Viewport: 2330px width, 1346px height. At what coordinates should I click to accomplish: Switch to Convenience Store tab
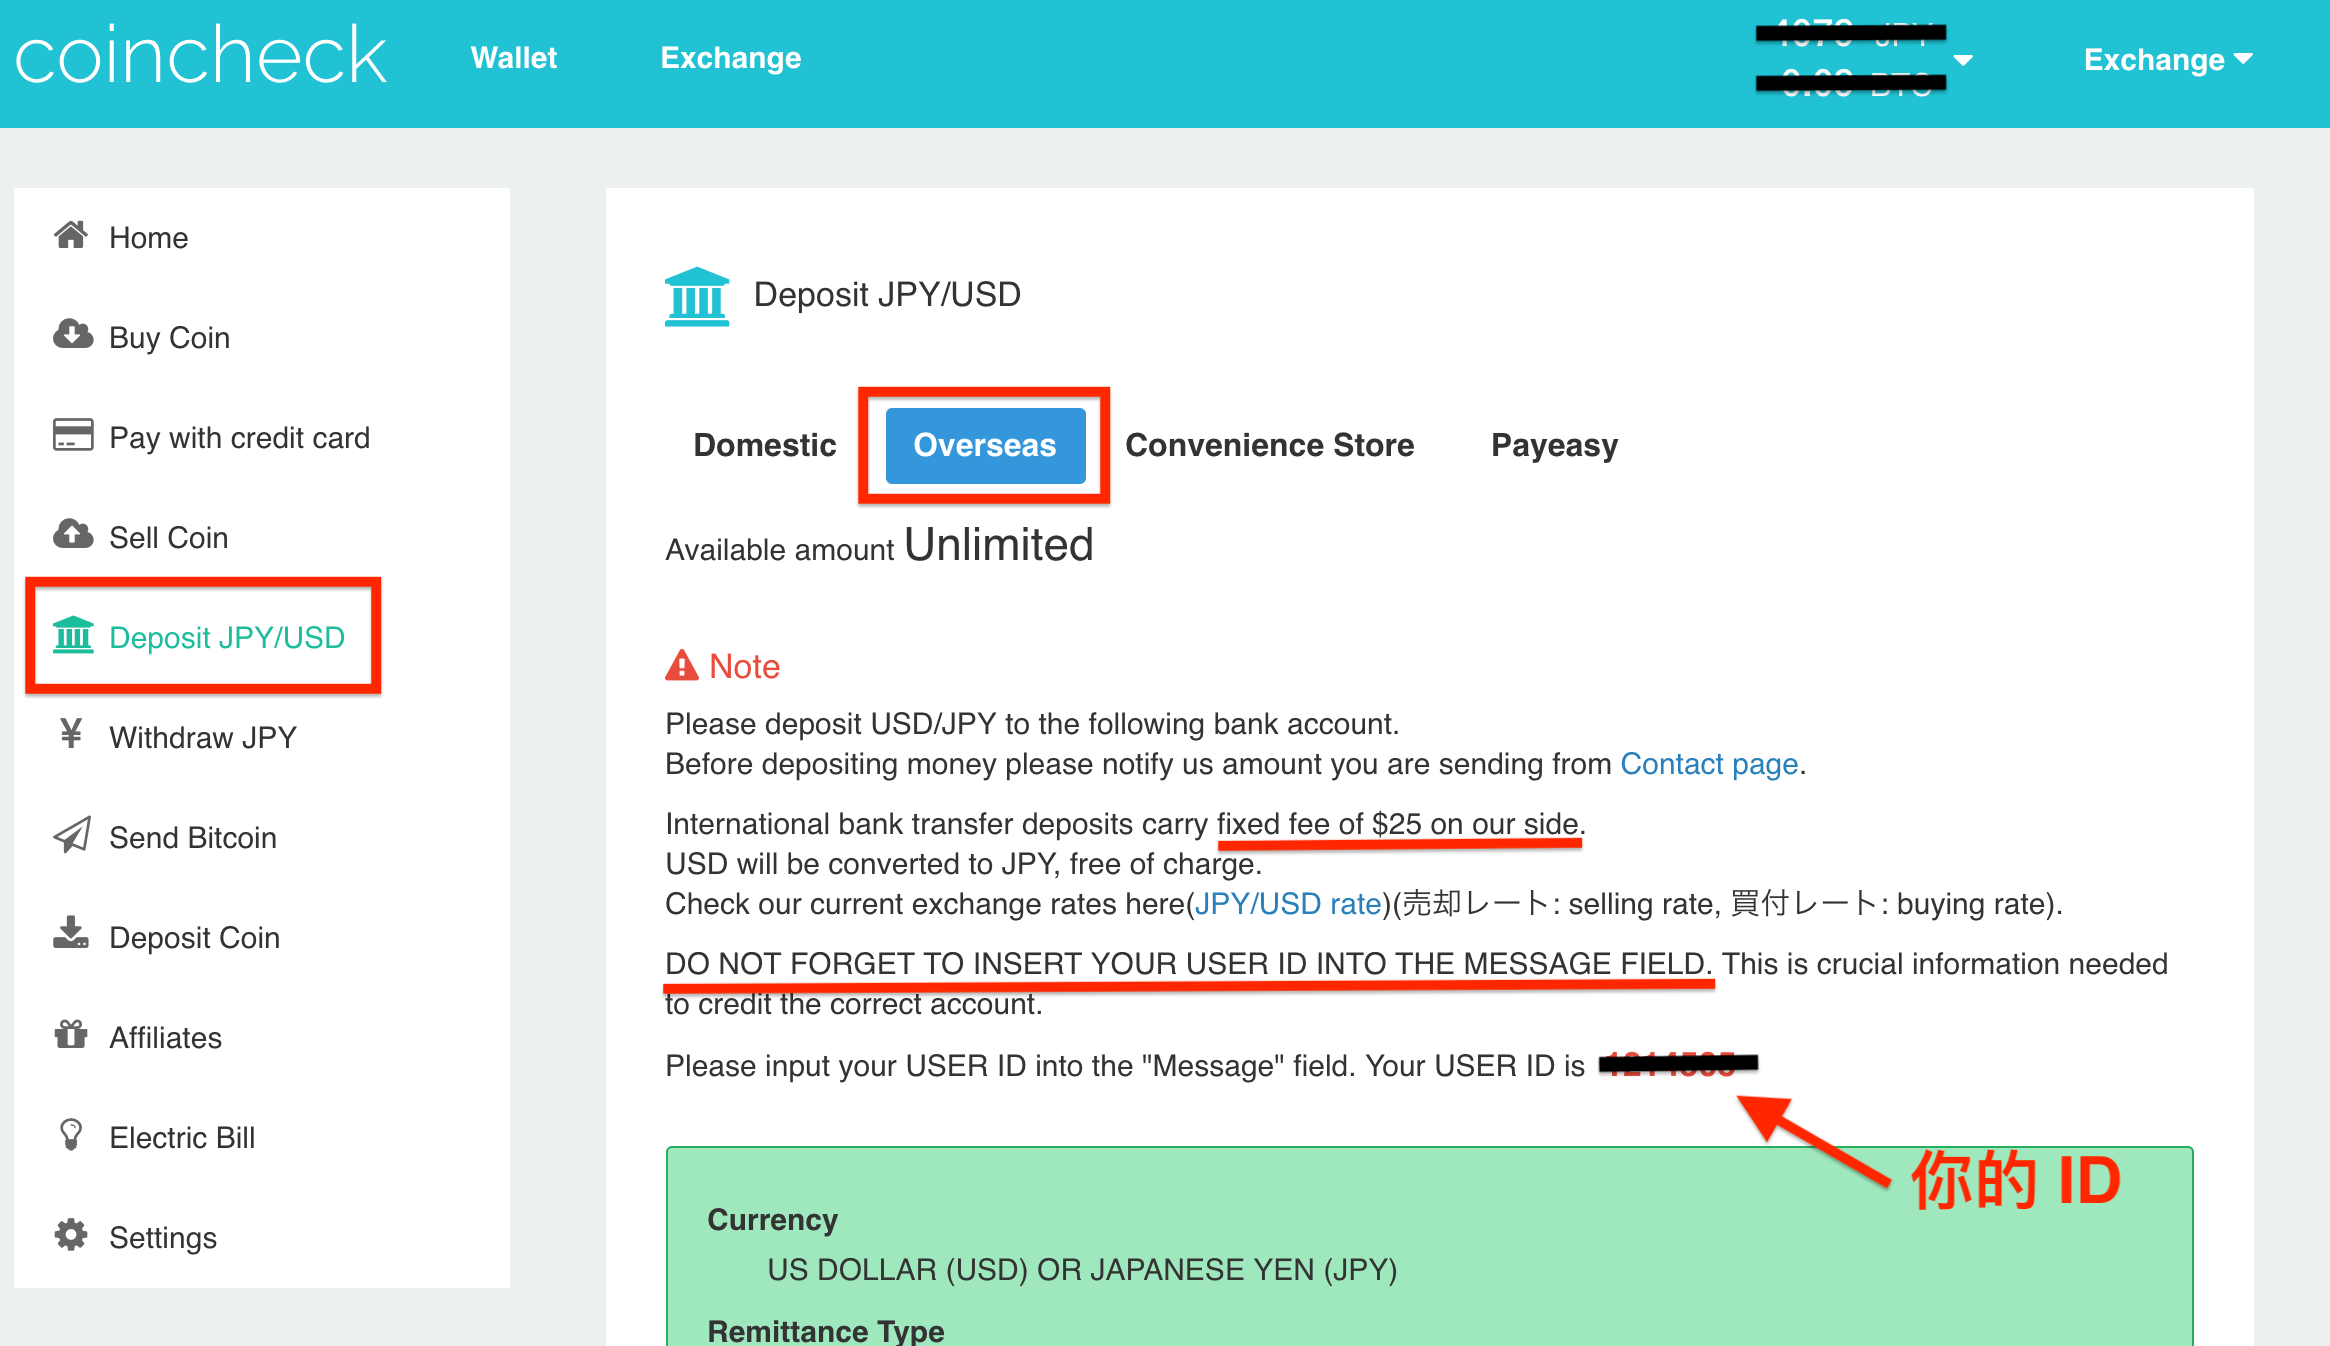tap(1269, 445)
